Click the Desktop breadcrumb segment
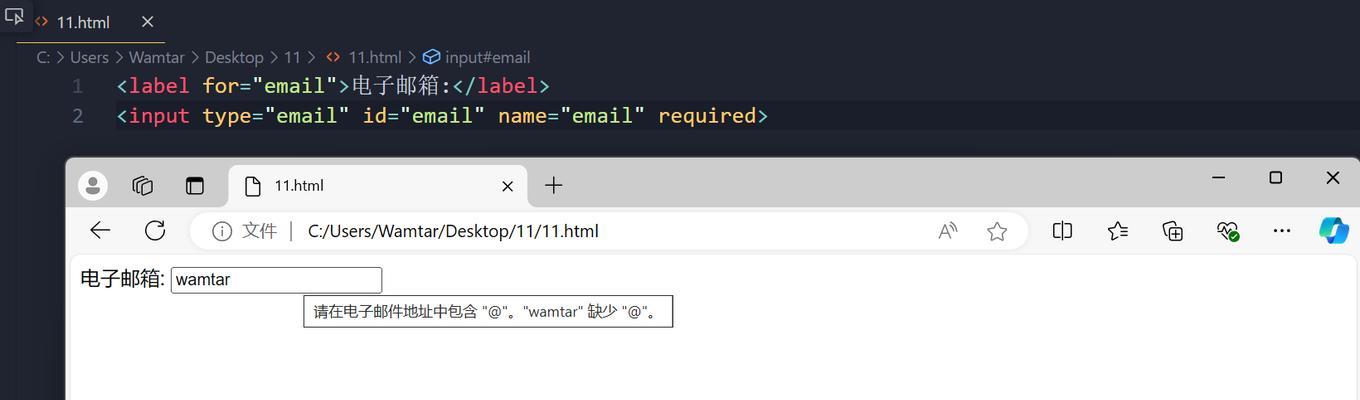The image size is (1360, 400). (x=233, y=57)
